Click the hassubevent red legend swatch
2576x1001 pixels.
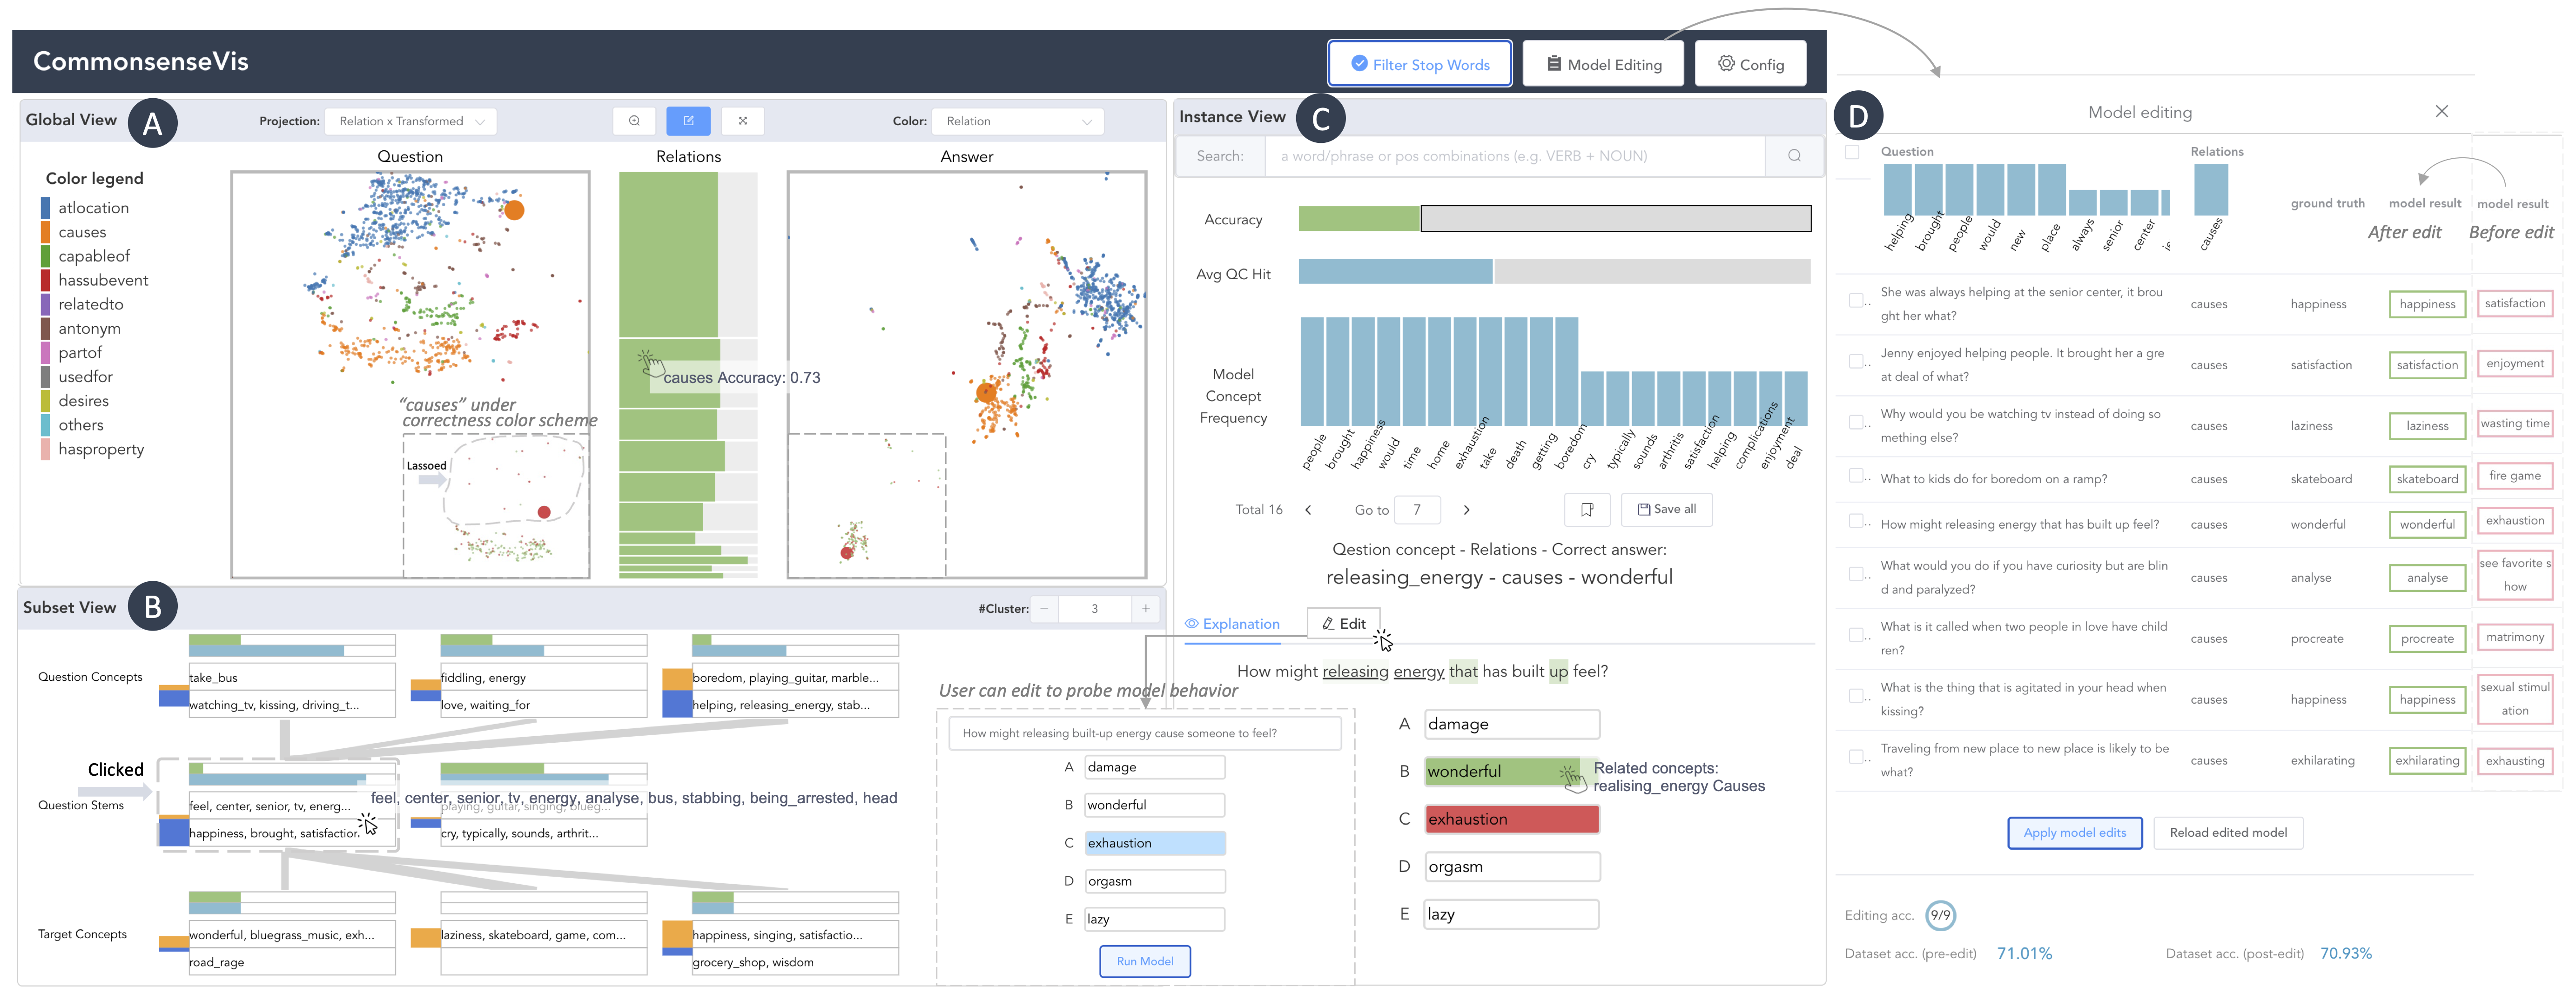(x=45, y=280)
